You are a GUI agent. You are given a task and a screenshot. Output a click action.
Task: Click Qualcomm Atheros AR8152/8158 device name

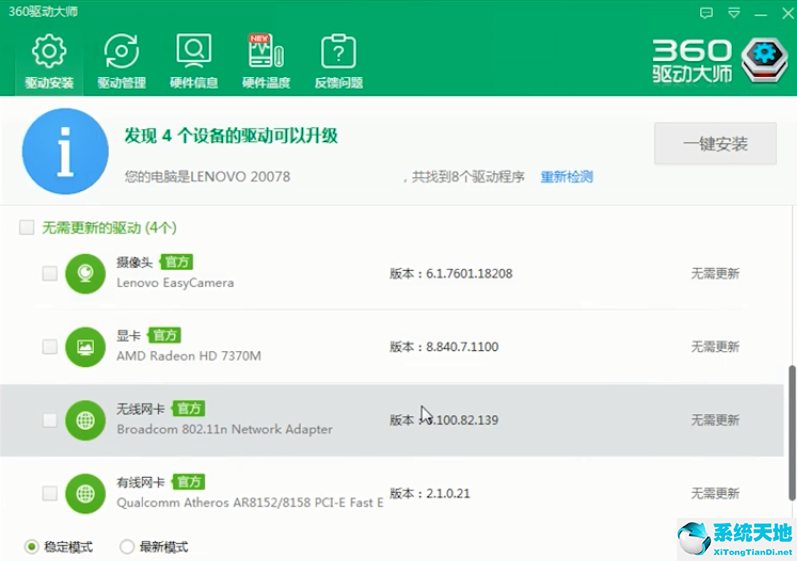pyautogui.click(x=250, y=503)
